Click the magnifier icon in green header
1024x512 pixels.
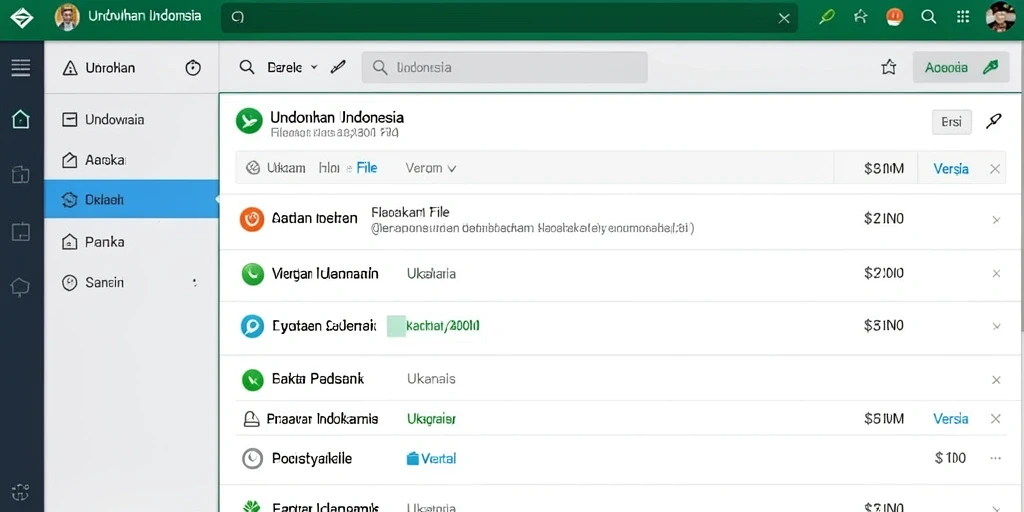[929, 17]
